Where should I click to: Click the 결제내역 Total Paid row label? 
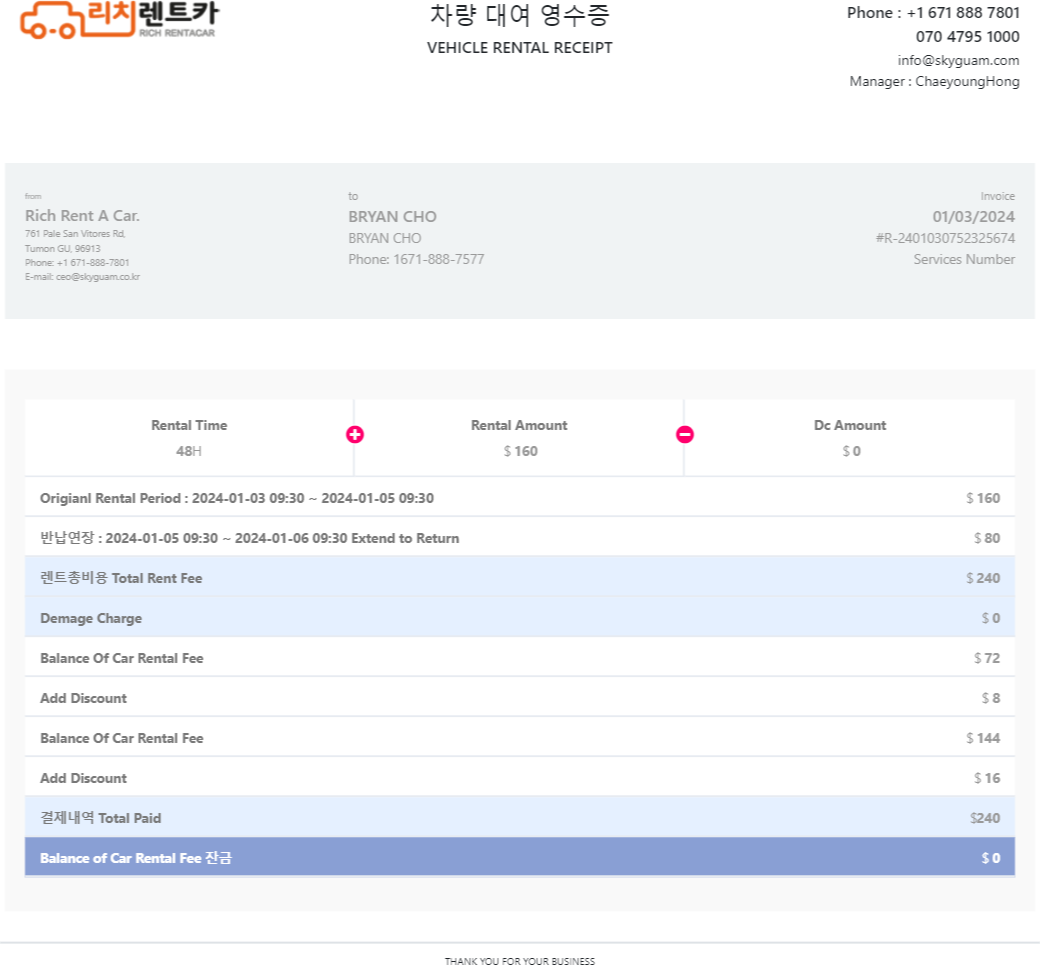(x=100, y=818)
